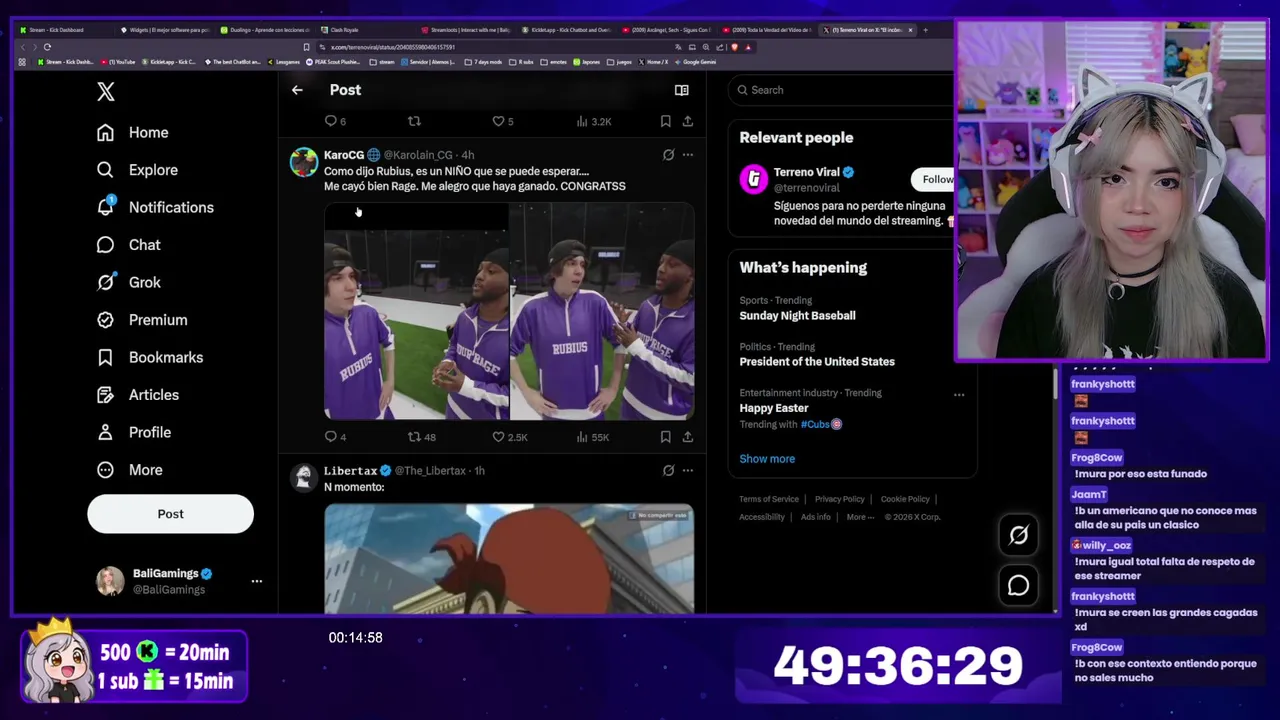Click the @Karolain_CG handle
This screenshot has height=720, width=1280.
coord(418,155)
